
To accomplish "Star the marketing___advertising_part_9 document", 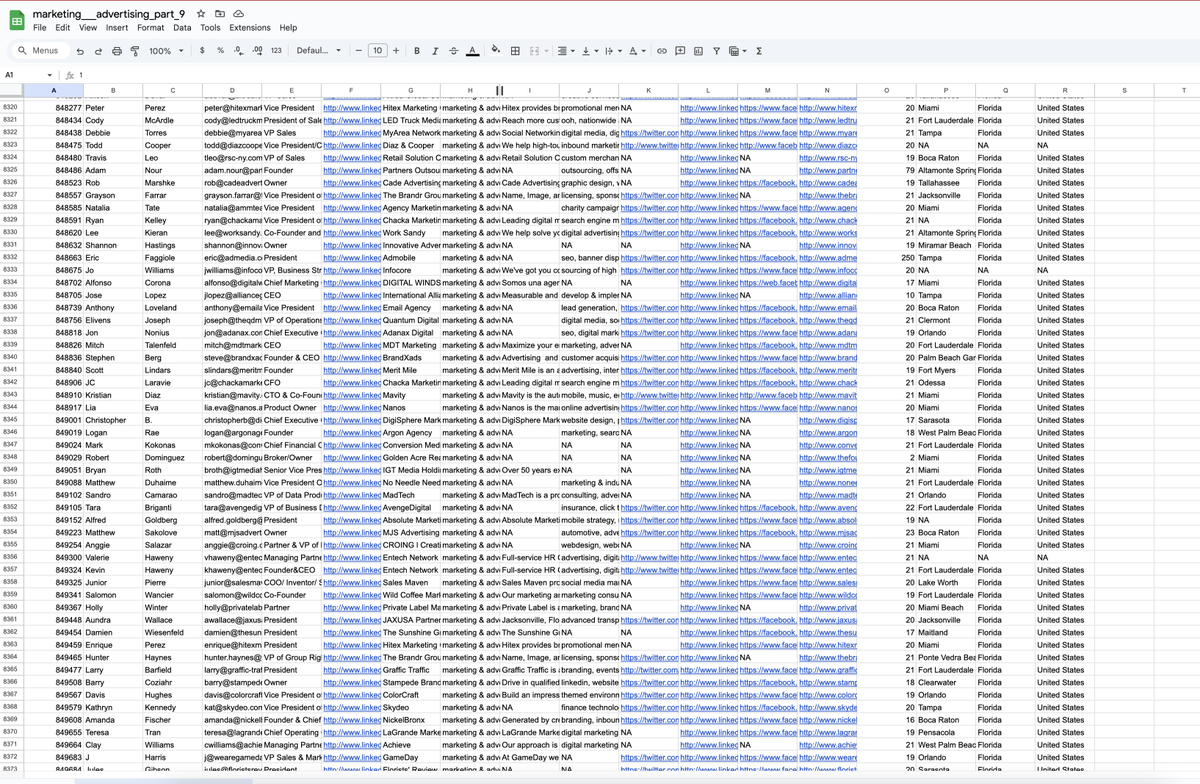I will pyautogui.click(x=202, y=14).
